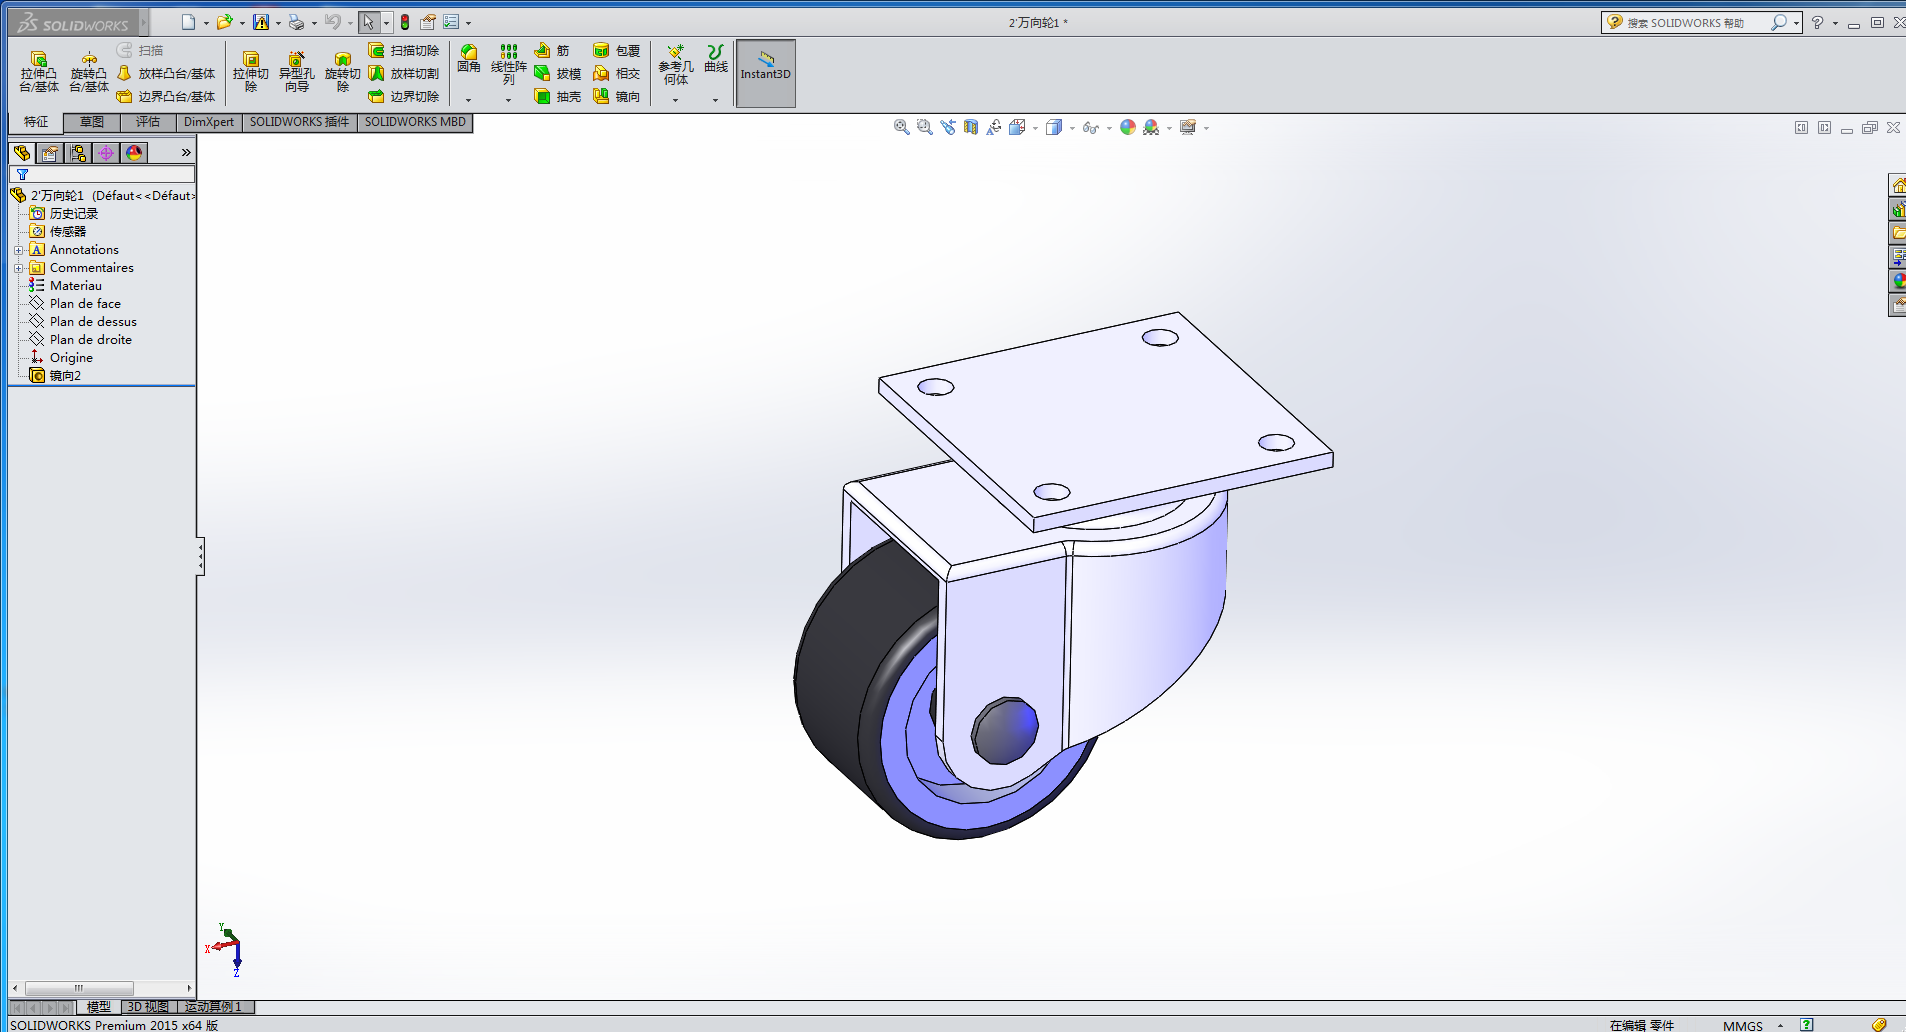The width and height of the screenshot is (1906, 1032).
Task: Open the DisplayManager appearance ball tab
Action: [x=134, y=152]
